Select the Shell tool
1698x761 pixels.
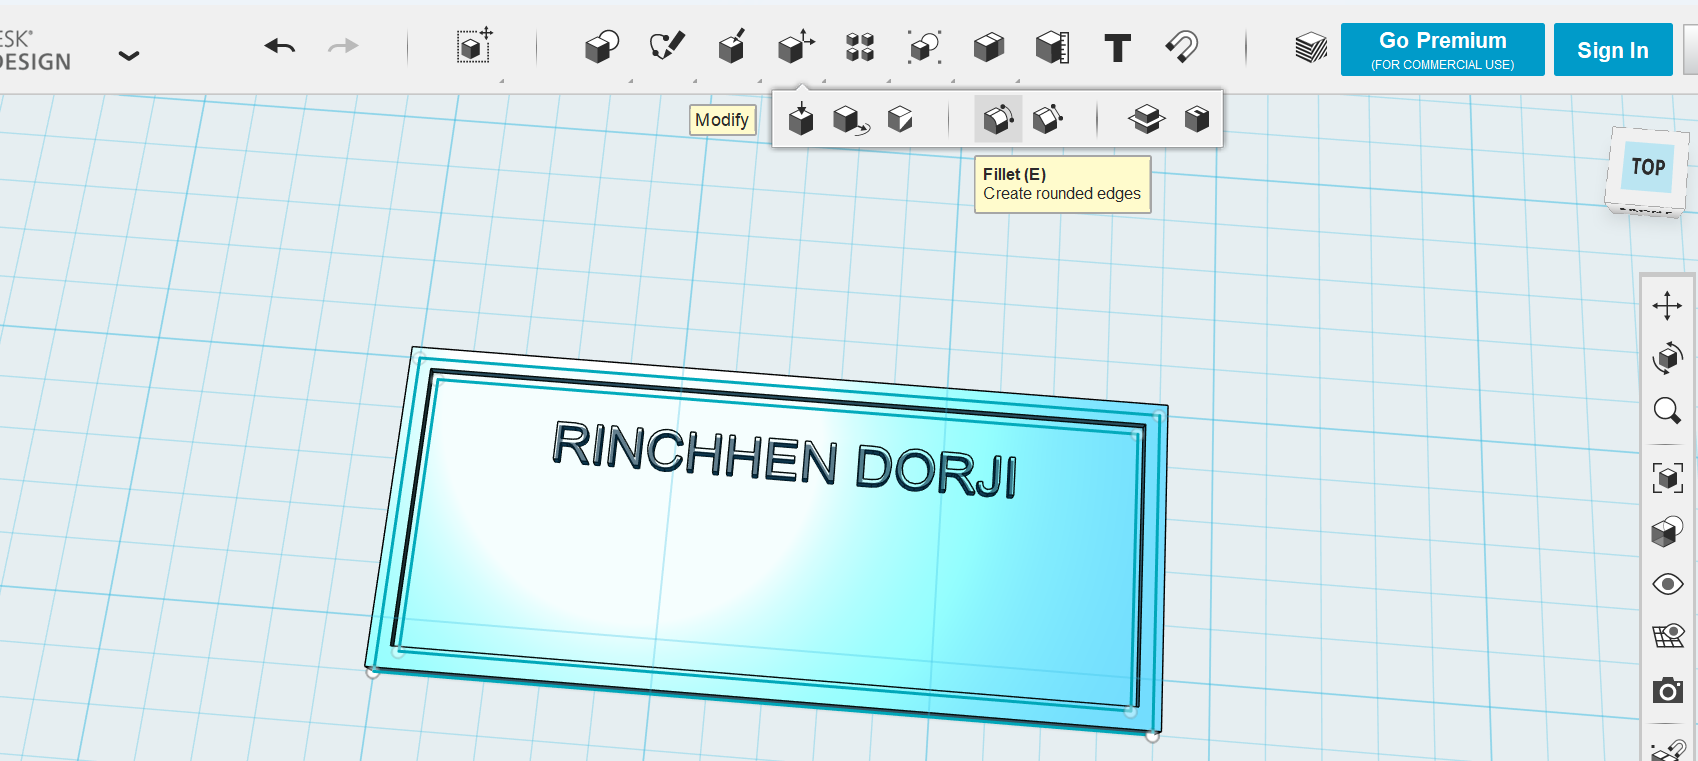click(1197, 119)
